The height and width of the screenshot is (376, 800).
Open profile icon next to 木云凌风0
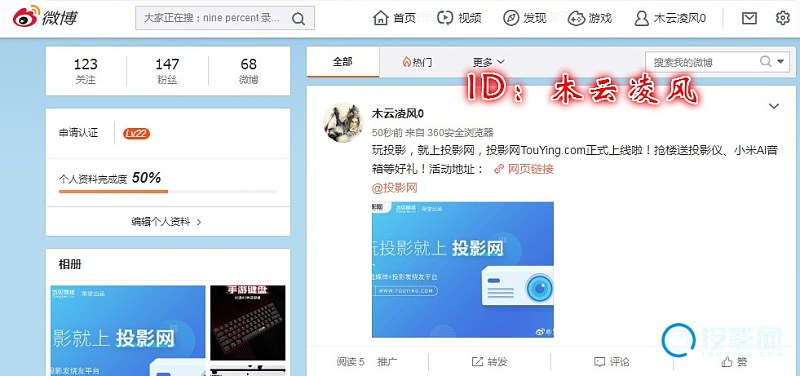[641, 18]
